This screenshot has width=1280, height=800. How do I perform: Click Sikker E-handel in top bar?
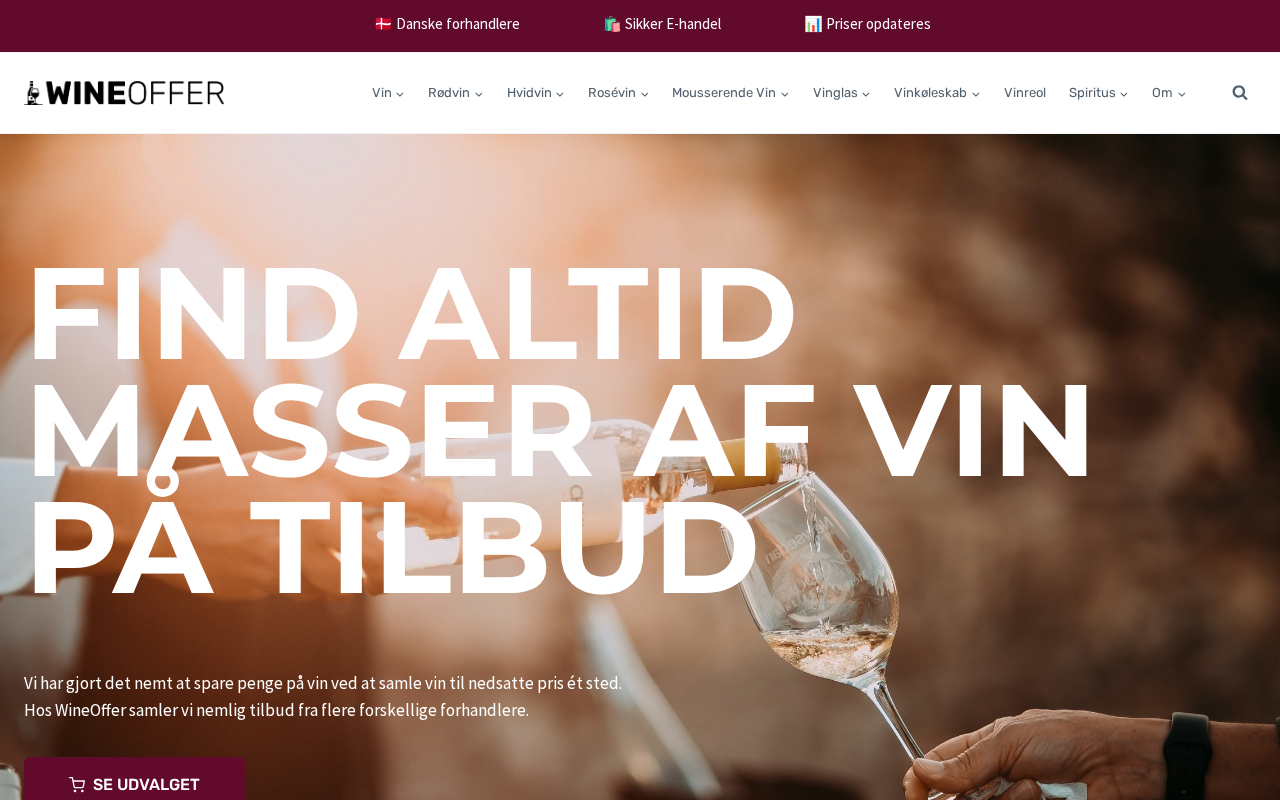click(673, 24)
